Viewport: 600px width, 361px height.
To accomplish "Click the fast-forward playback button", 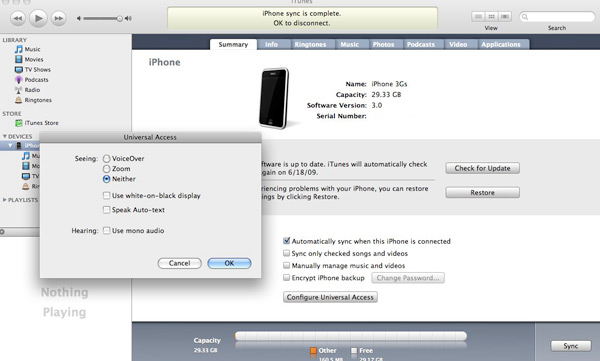I will click(59, 18).
